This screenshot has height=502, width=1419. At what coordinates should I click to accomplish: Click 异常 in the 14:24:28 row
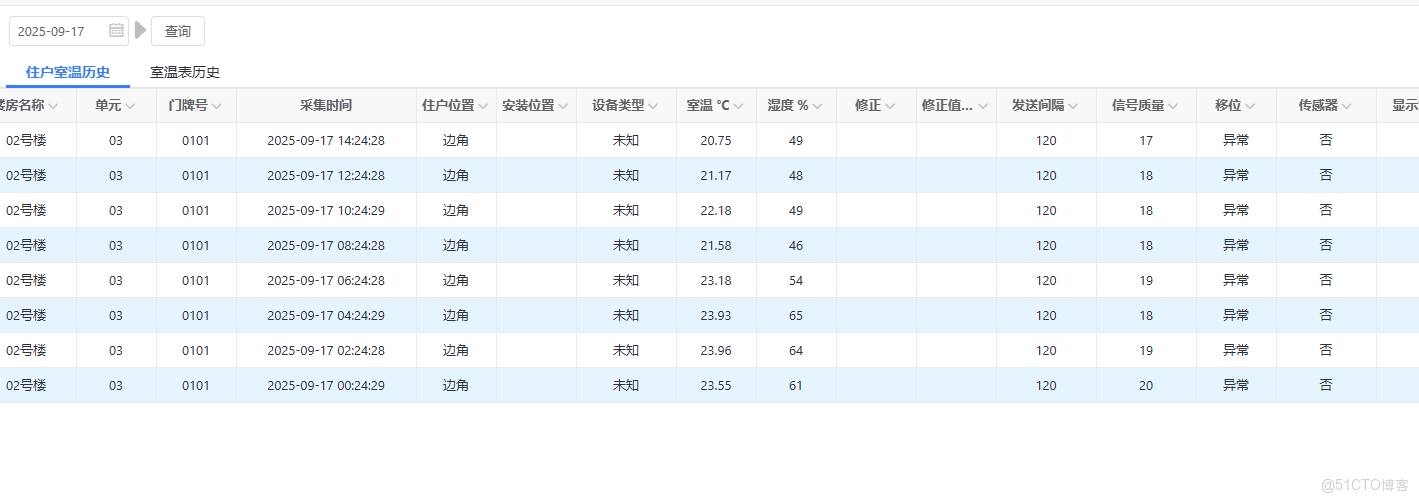[1236, 140]
